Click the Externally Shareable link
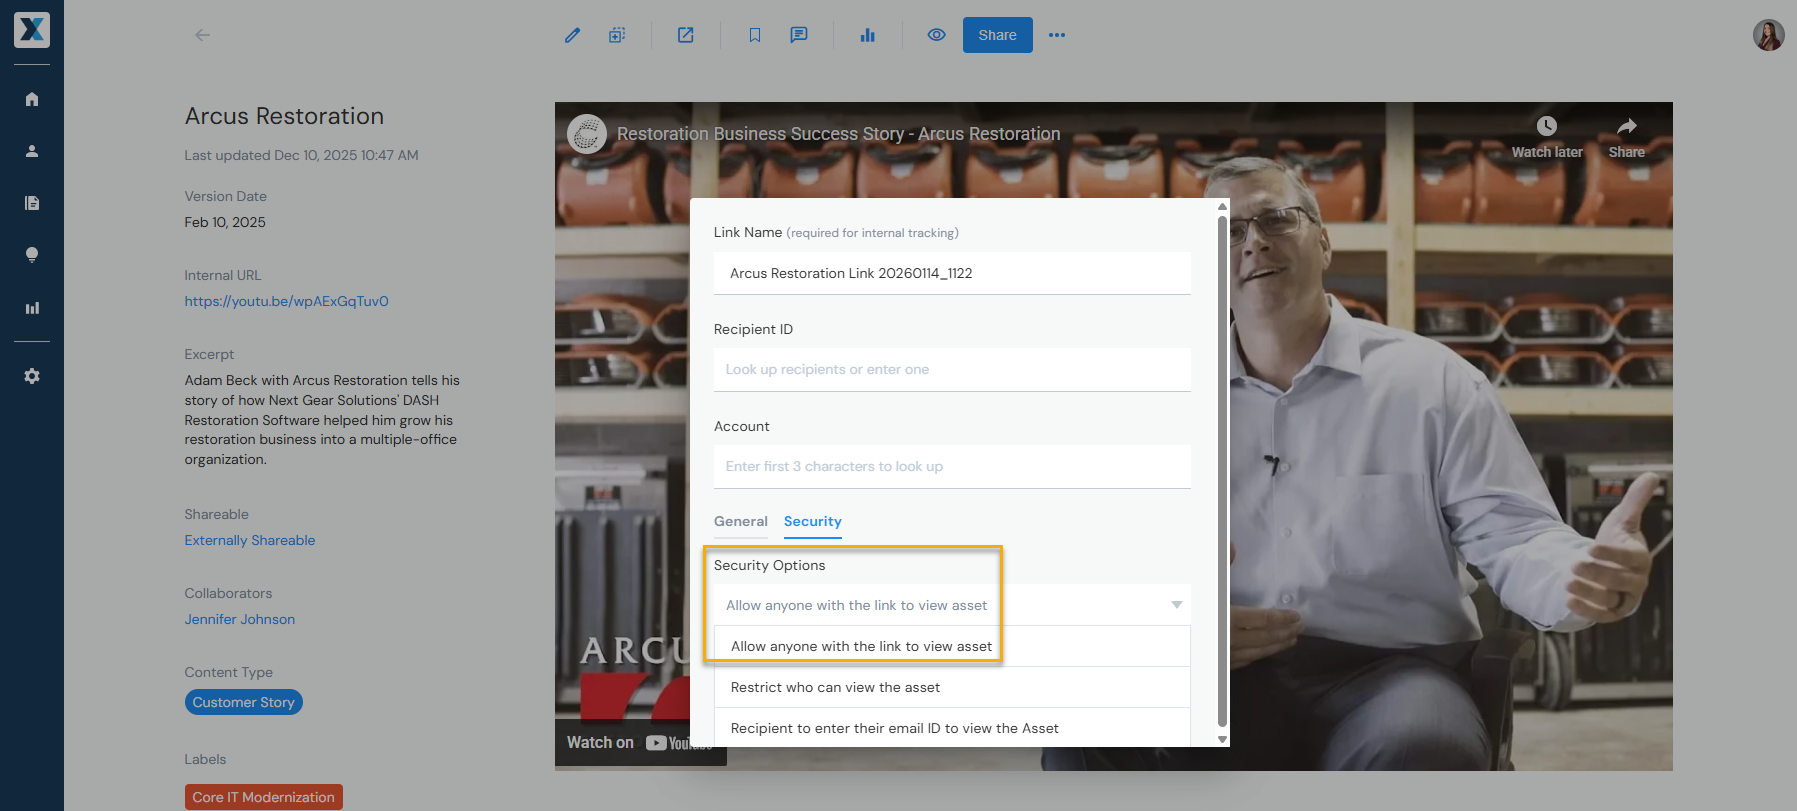1797x811 pixels. [x=250, y=540]
